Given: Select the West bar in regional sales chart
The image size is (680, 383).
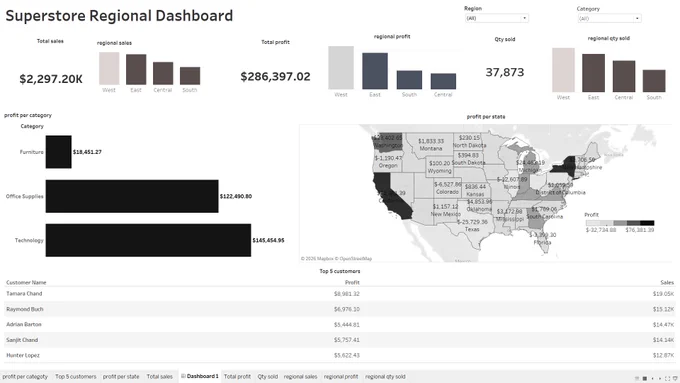Looking at the screenshot, I should click(109, 69).
